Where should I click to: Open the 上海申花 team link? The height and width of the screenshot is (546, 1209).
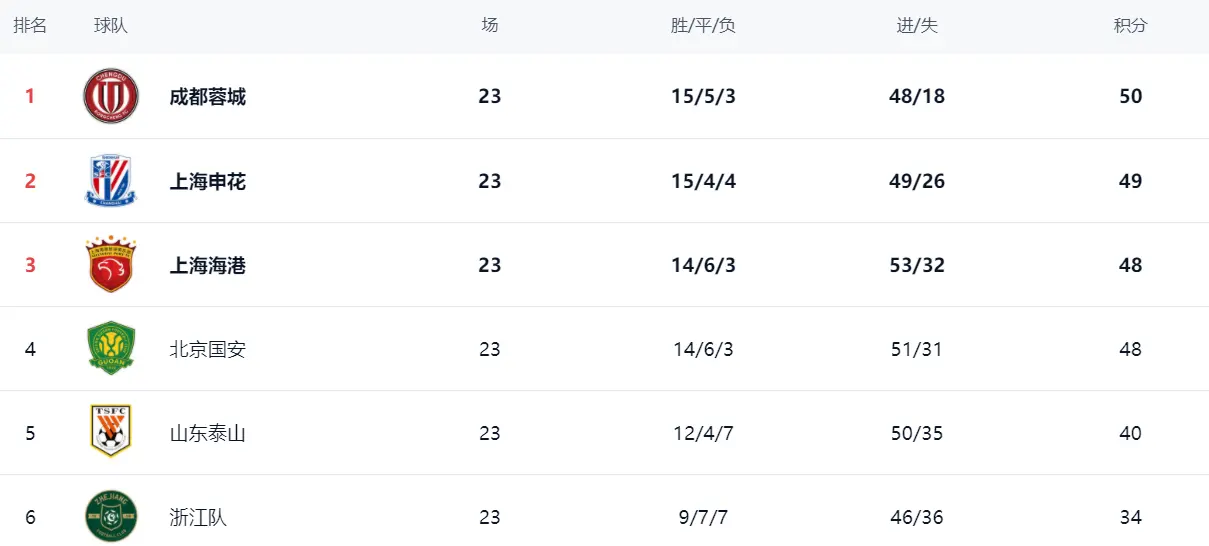[x=207, y=181]
